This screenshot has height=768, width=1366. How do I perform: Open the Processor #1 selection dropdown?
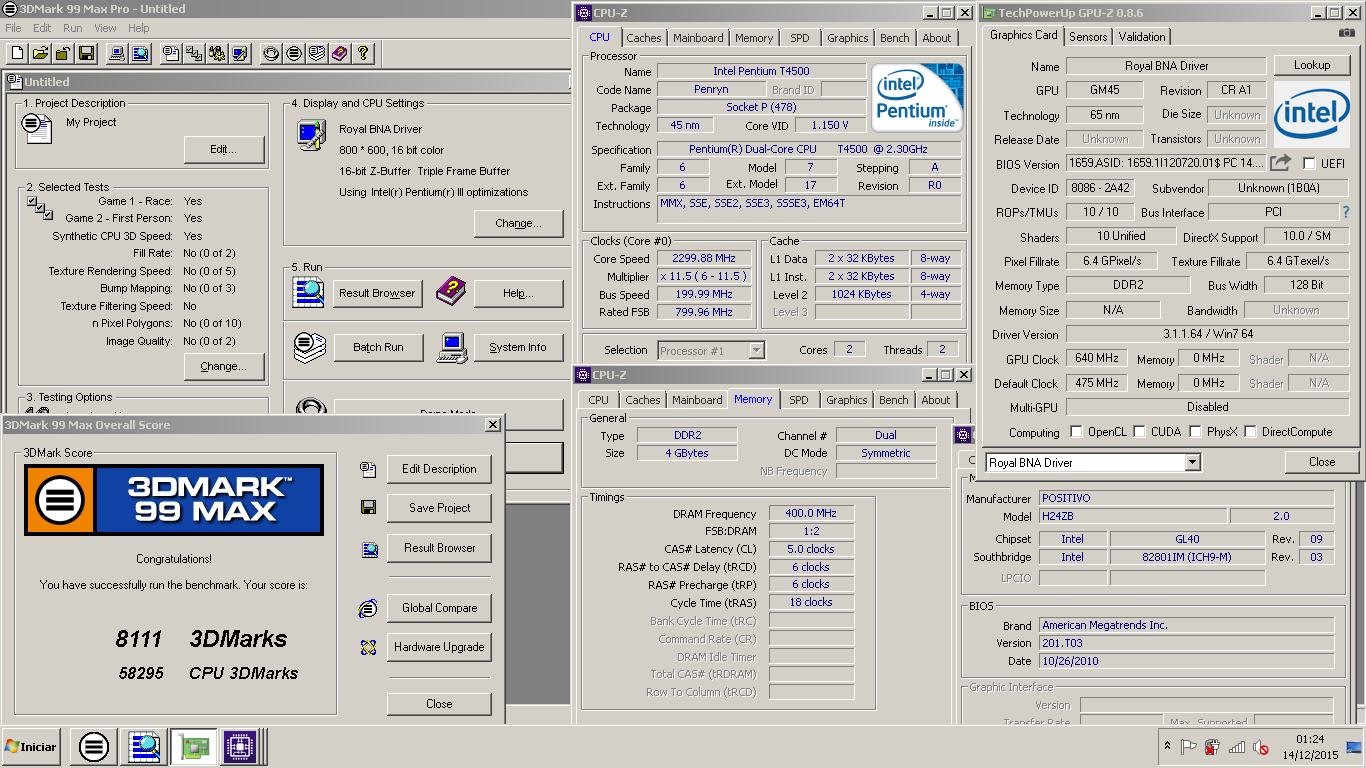756,350
